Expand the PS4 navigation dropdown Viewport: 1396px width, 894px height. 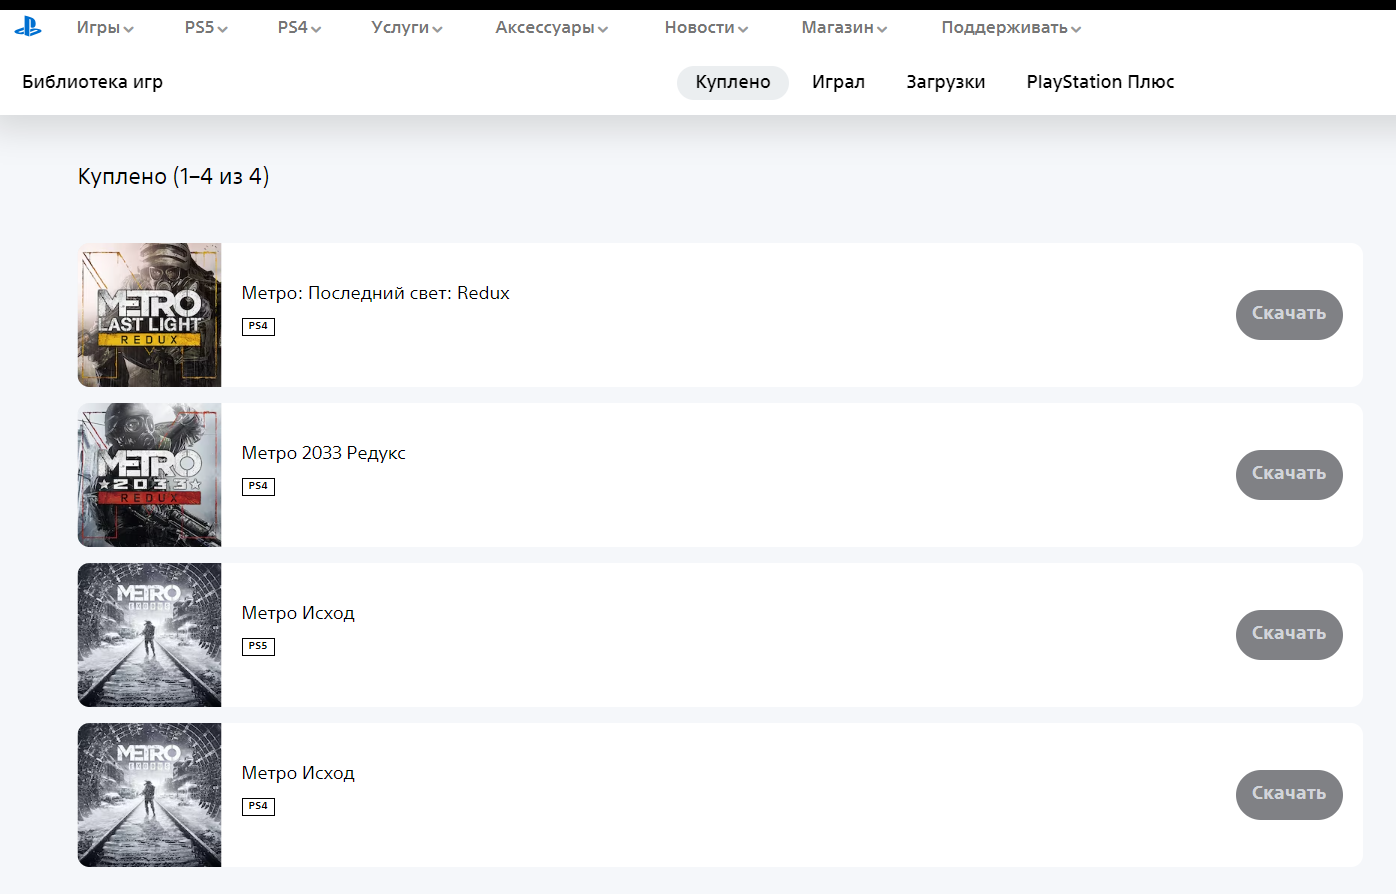click(x=299, y=28)
